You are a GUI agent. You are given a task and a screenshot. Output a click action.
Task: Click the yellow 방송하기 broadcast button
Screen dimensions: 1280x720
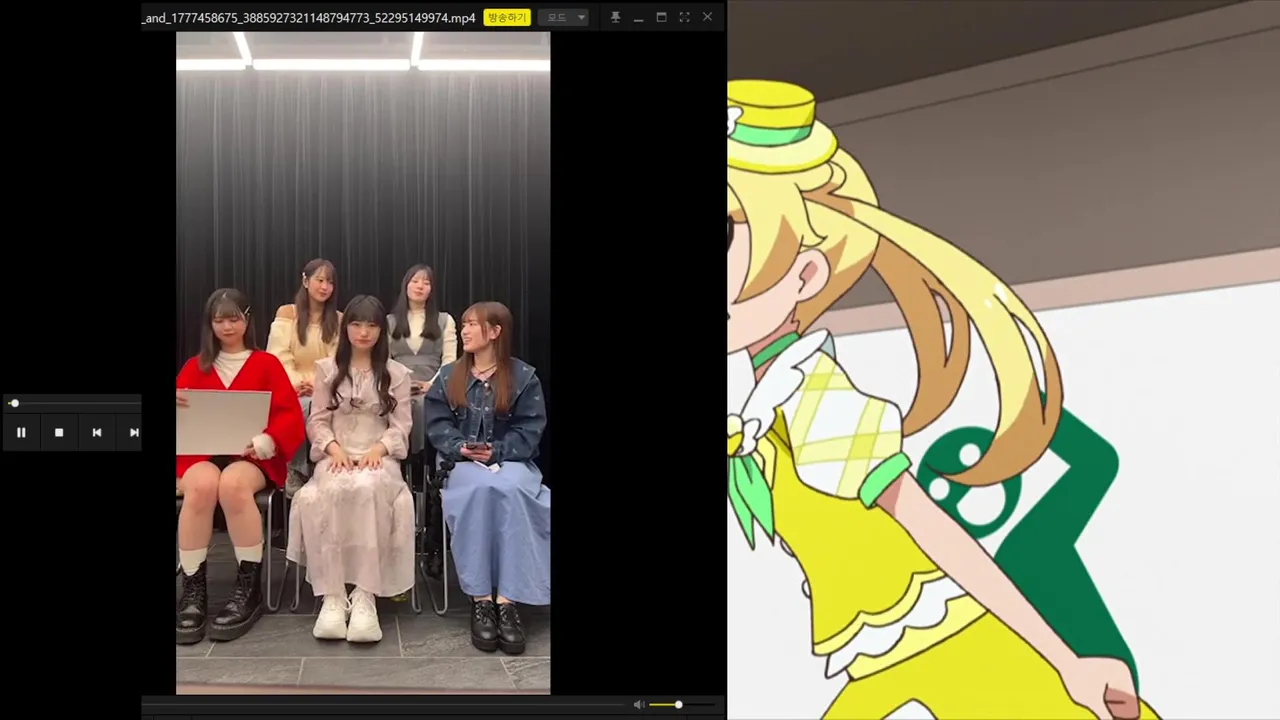click(507, 17)
